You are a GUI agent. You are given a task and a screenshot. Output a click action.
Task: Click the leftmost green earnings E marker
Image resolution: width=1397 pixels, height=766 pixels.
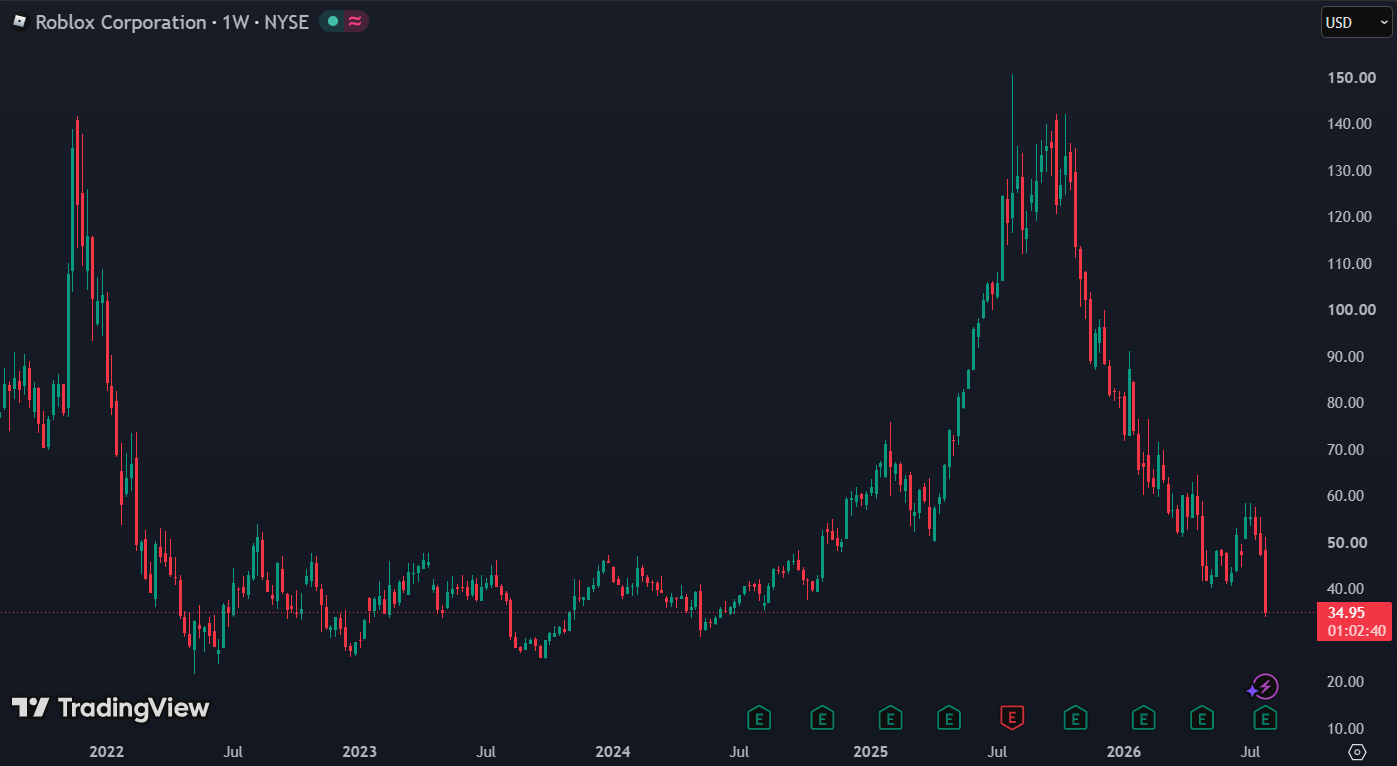761,717
